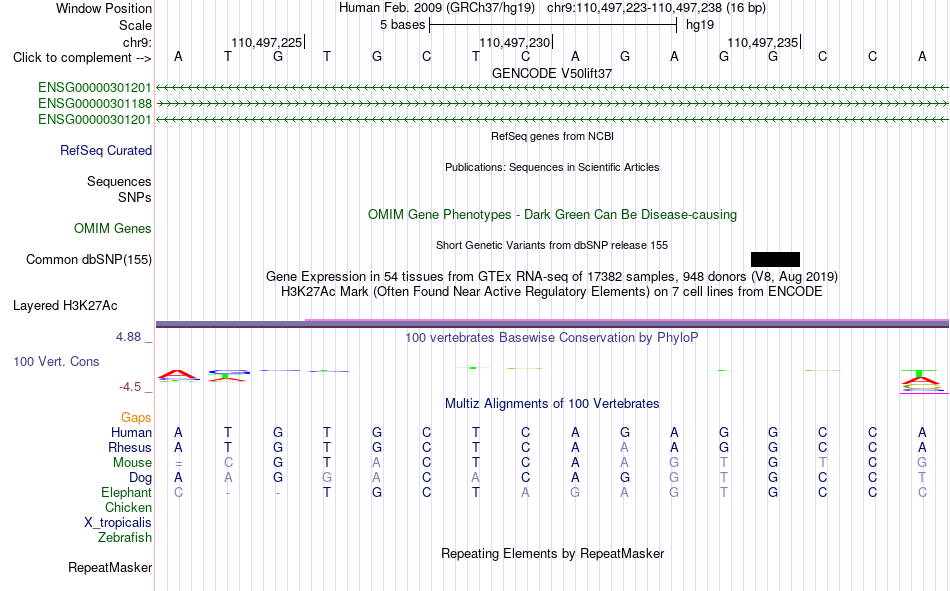This screenshot has height=591, width=950.
Task: Click the OMIM Gene Phenotypes title
Action: tap(553, 215)
